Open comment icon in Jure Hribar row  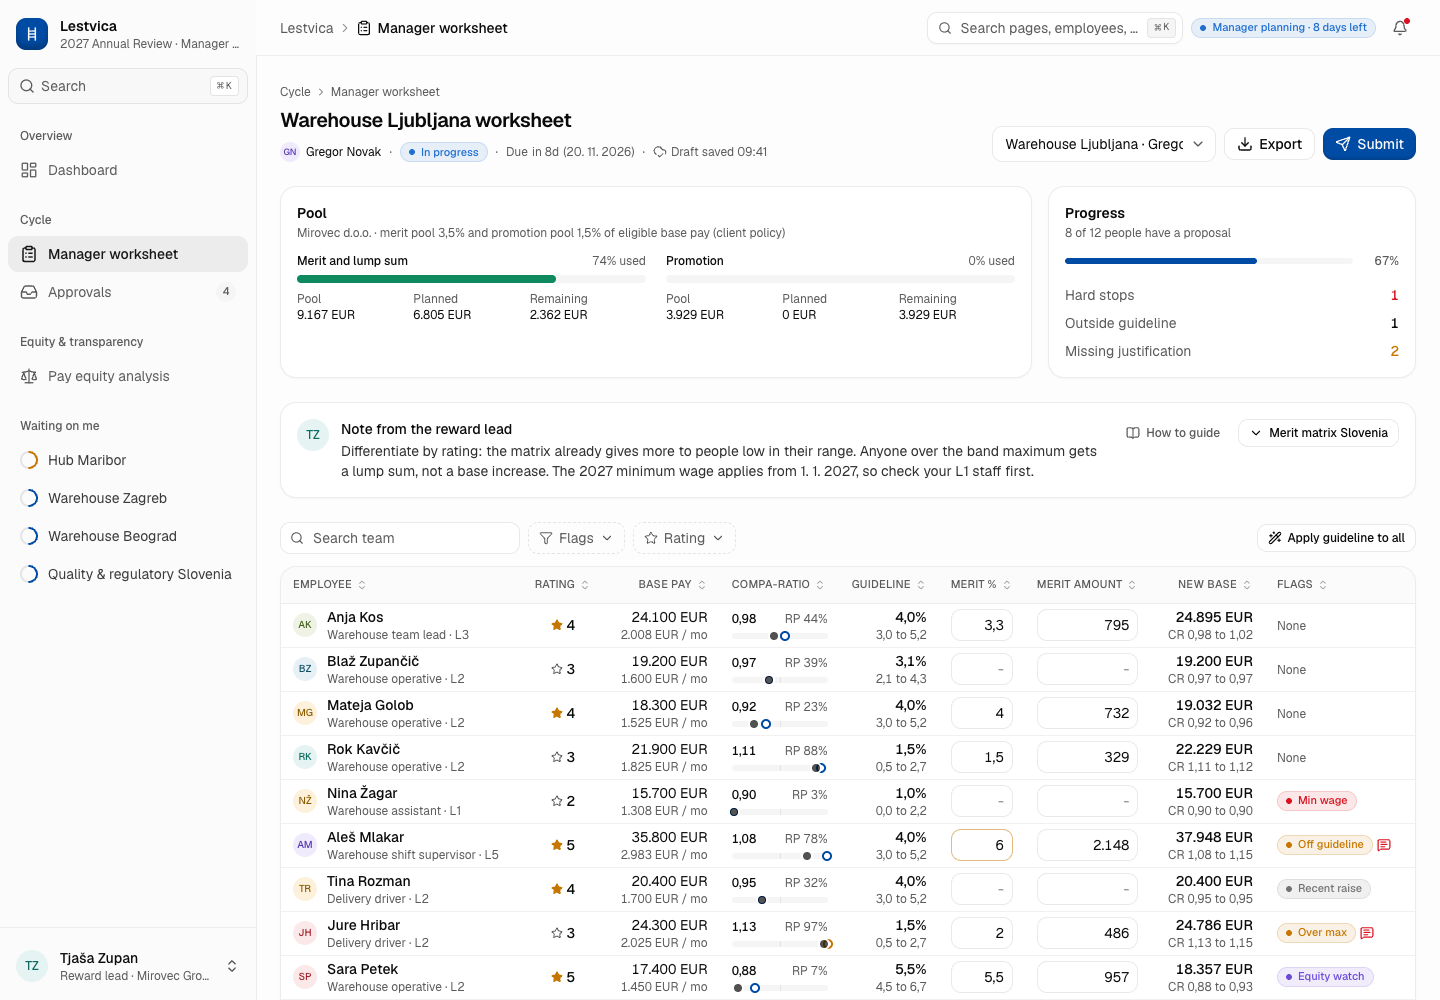point(1367,933)
